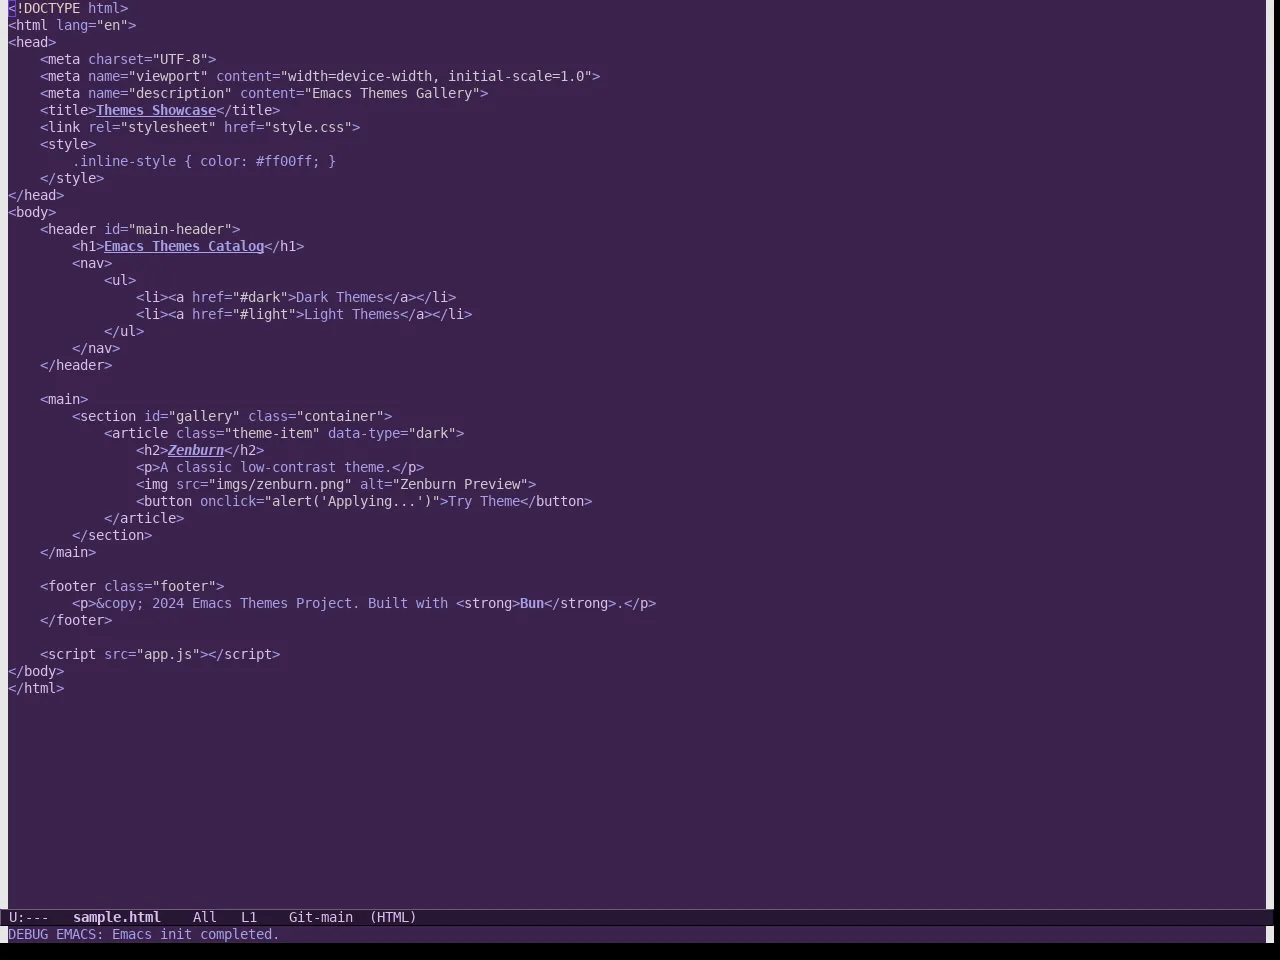Click 'Dark Themes' link text in code
This screenshot has height=960, width=1280.
click(340, 297)
